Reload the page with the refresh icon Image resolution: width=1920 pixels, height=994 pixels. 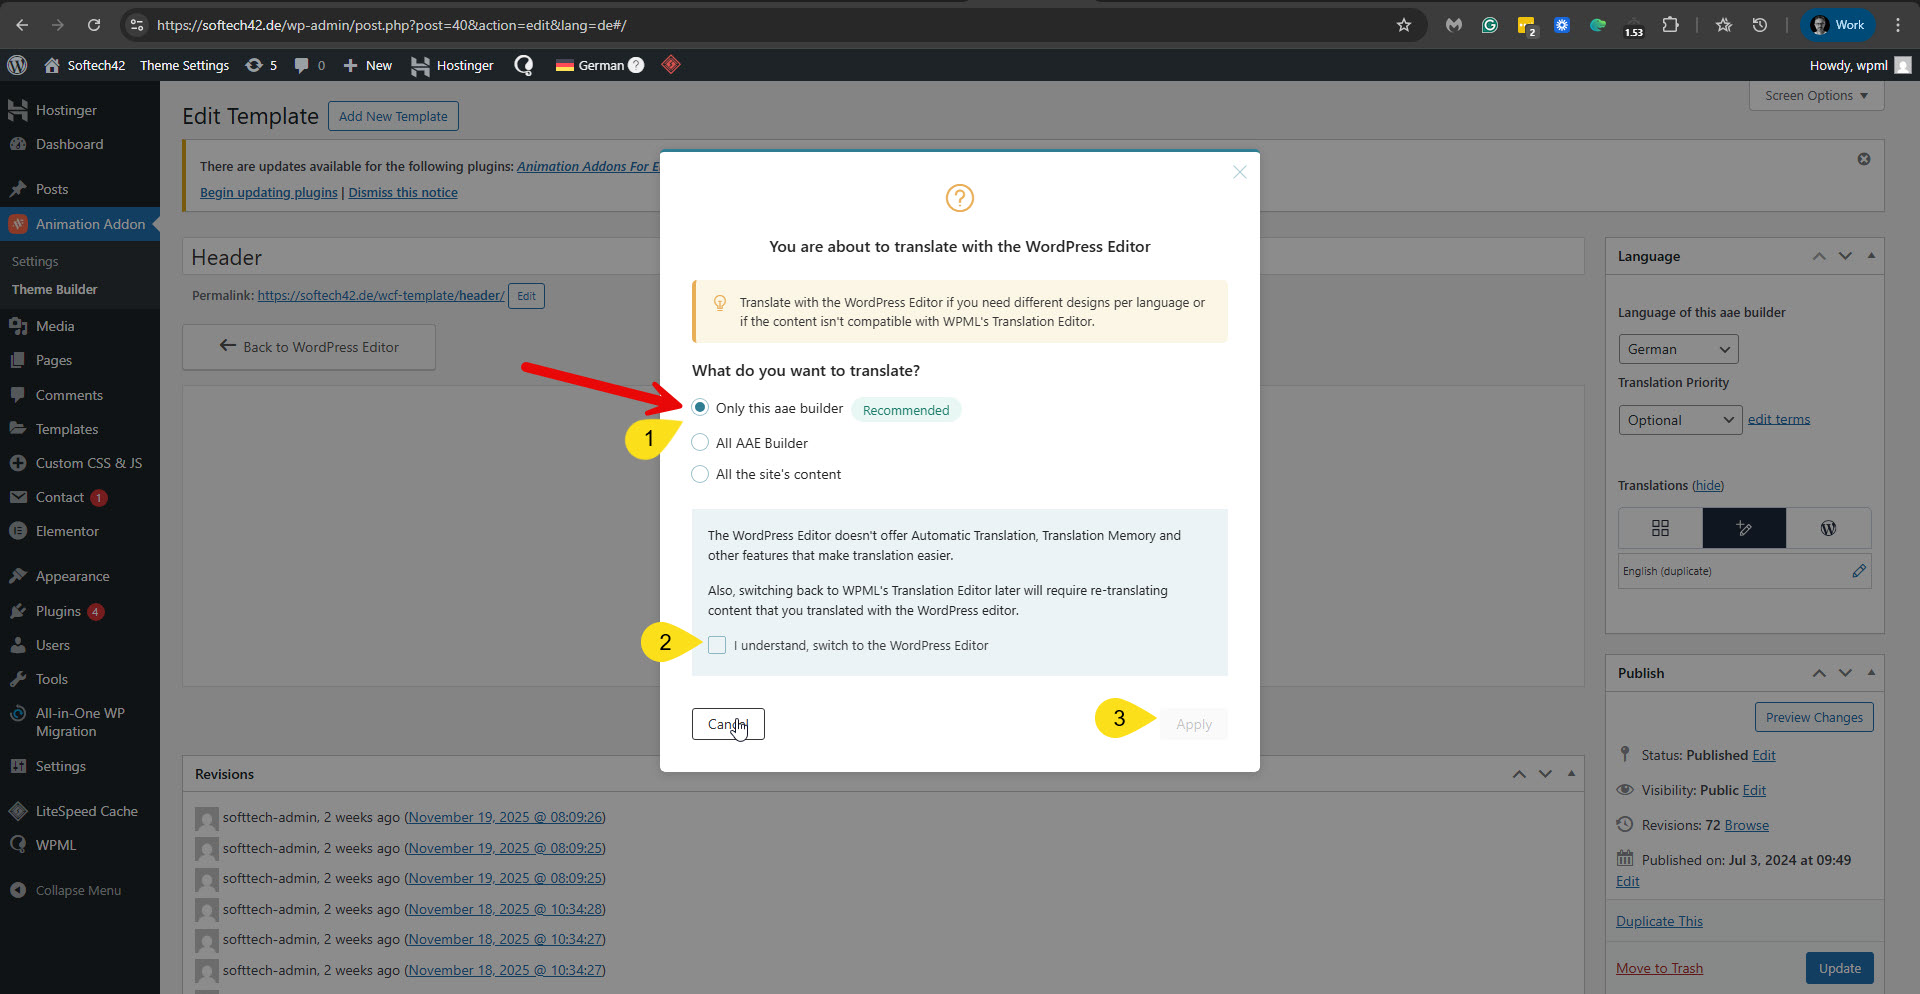94,25
